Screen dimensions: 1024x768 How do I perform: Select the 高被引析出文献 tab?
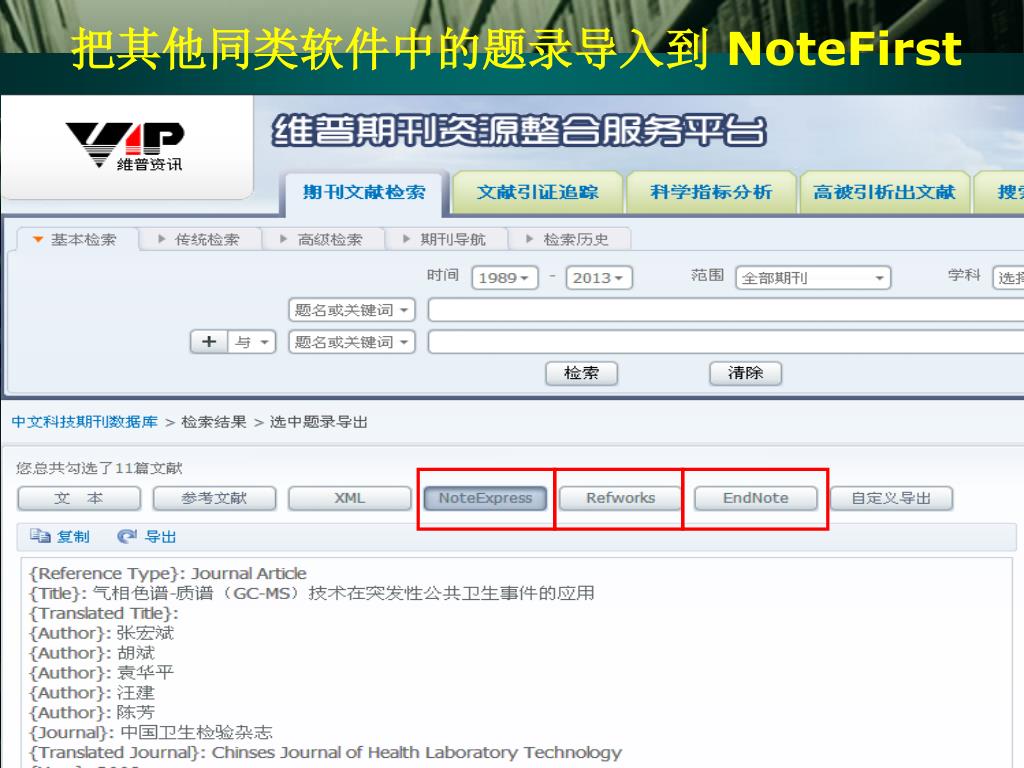point(884,192)
